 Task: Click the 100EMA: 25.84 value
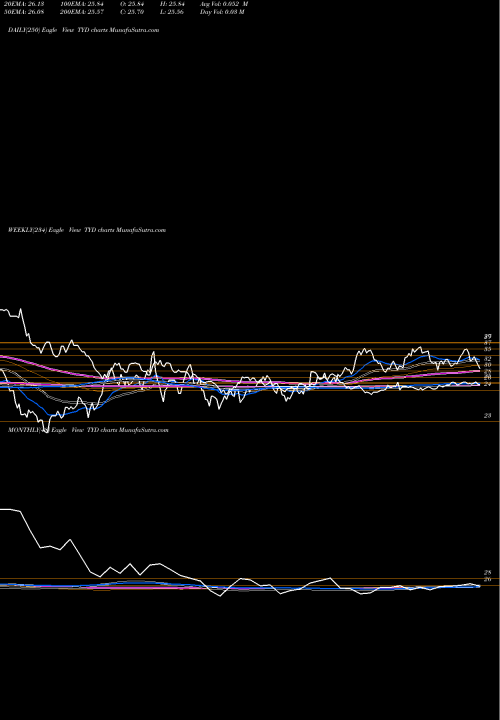[x=81, y=4]
